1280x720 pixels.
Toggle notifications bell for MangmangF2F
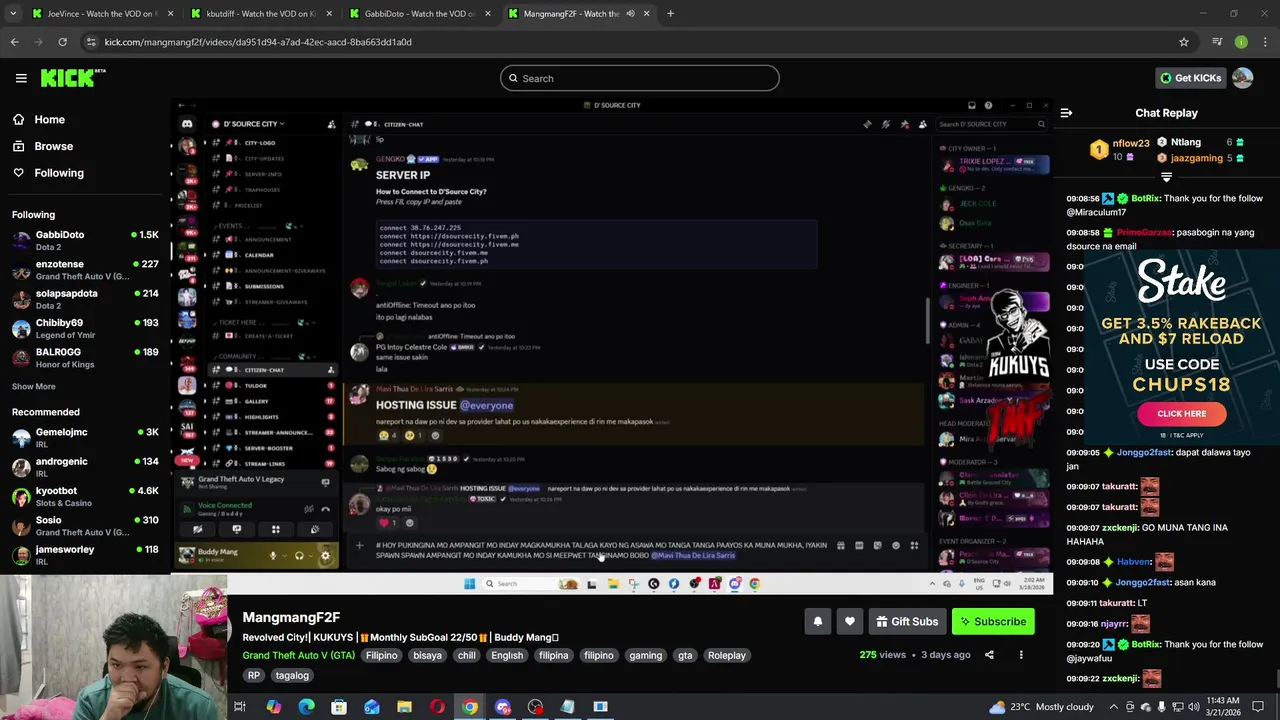(817, 622)
